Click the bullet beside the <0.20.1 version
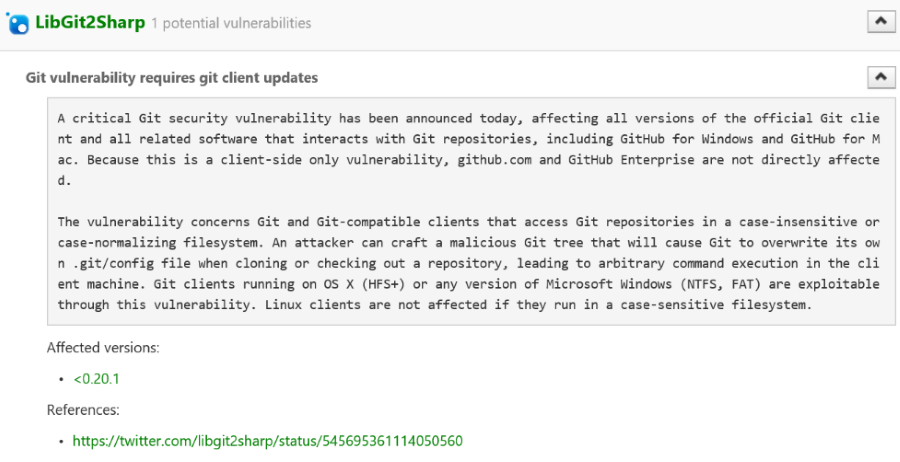 click(62, 380)
